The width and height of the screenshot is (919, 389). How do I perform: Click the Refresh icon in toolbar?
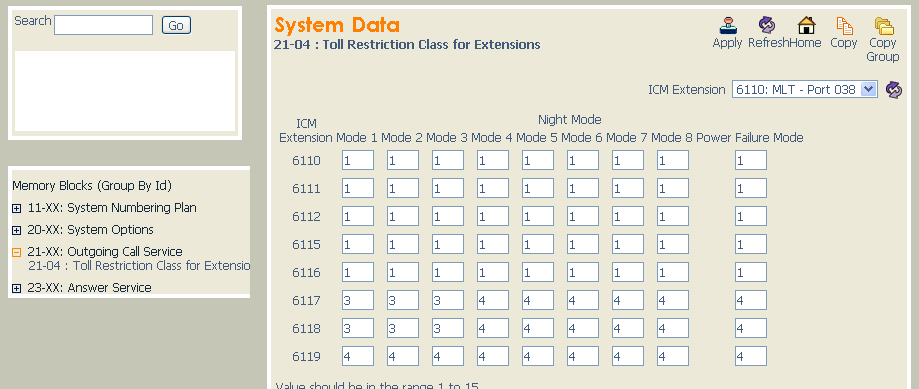pyautogui.click(x=767, y=25)
